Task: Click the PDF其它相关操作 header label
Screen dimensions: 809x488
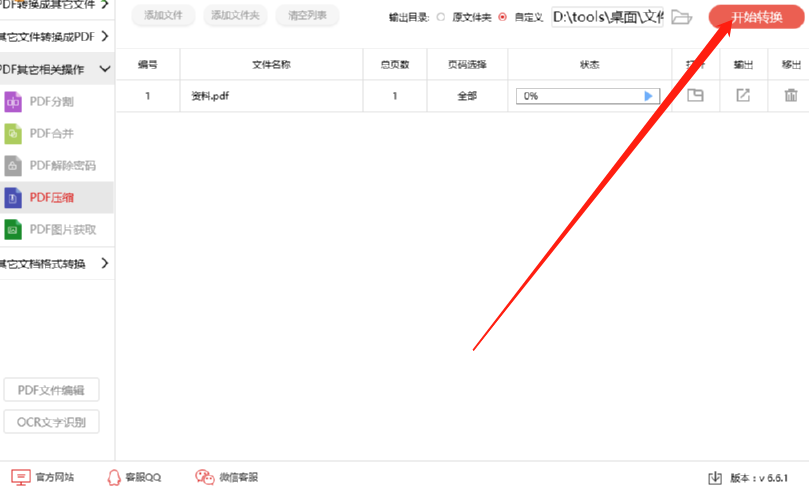Action: point(42,70)
